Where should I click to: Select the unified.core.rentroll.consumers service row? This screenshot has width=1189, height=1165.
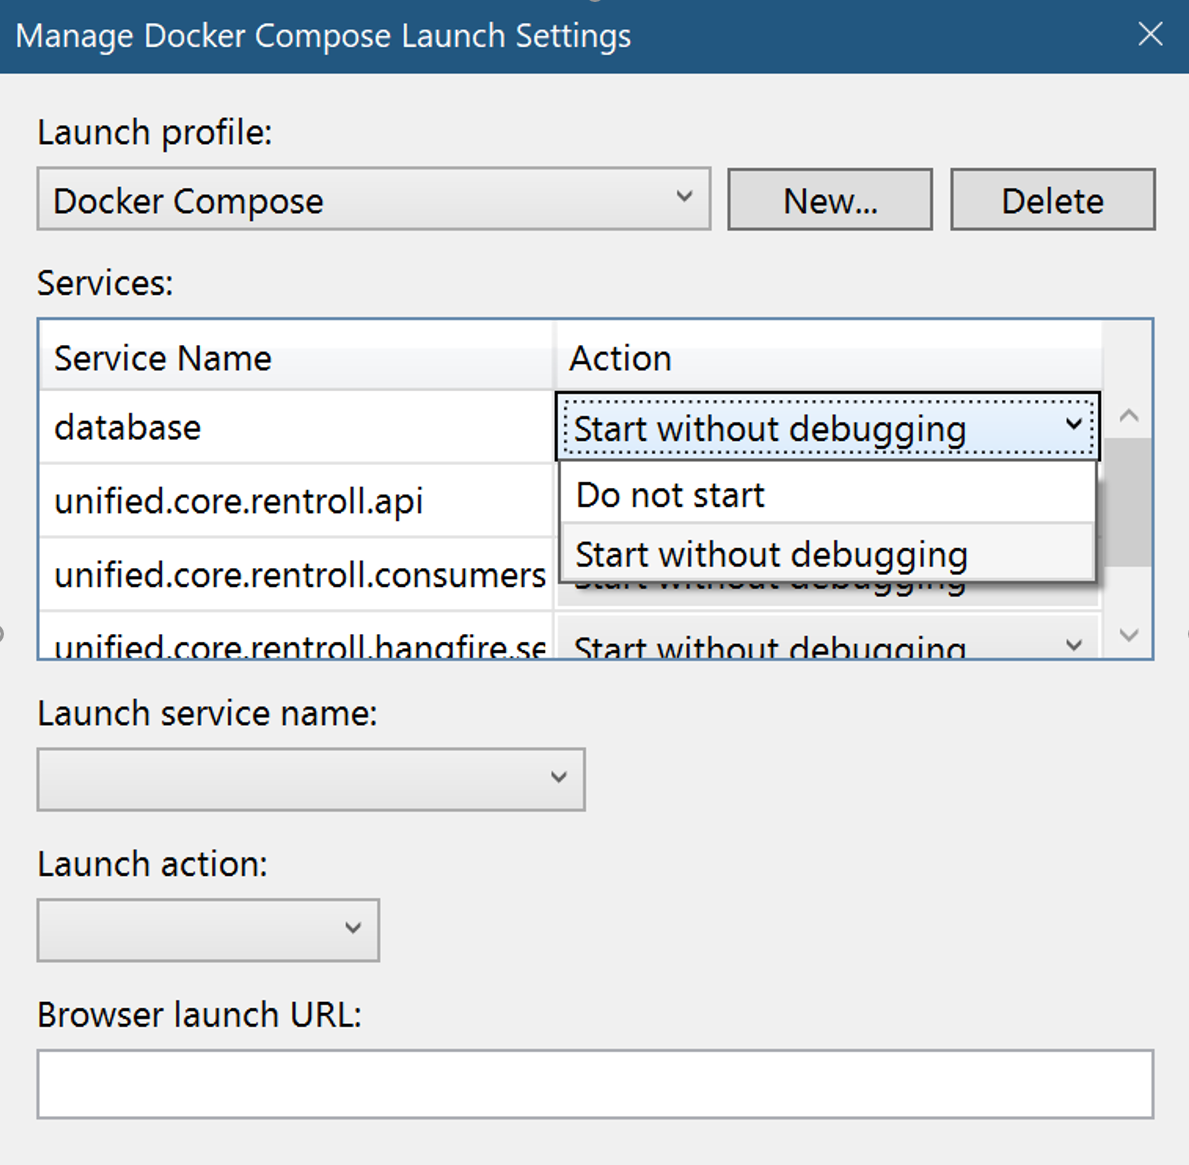tap(296, 575)
